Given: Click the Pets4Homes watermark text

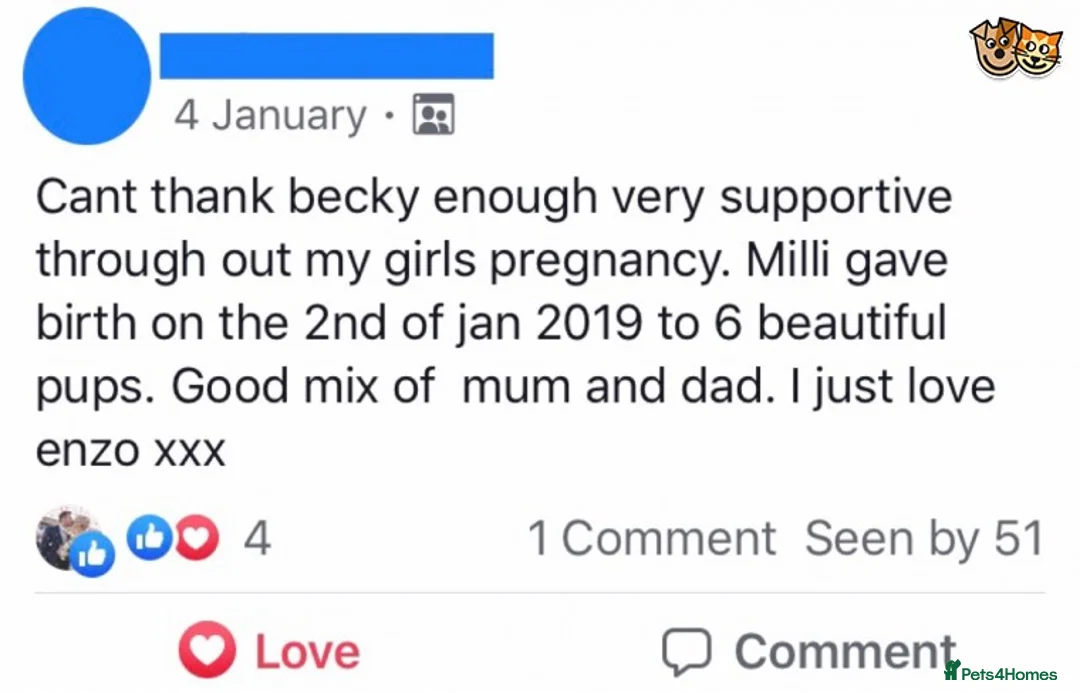Looking at the screenshot, I should [1008, 675].
